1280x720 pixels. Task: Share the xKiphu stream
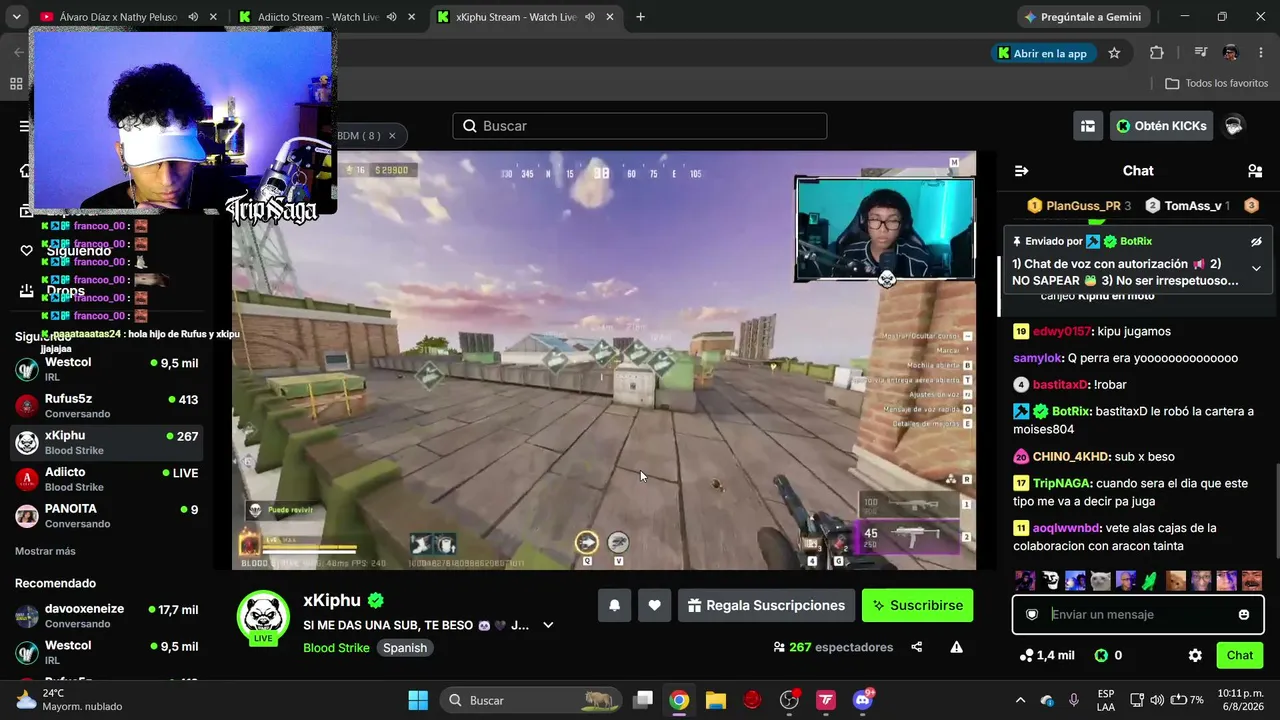pyautogui.click(x=917, y=647)
